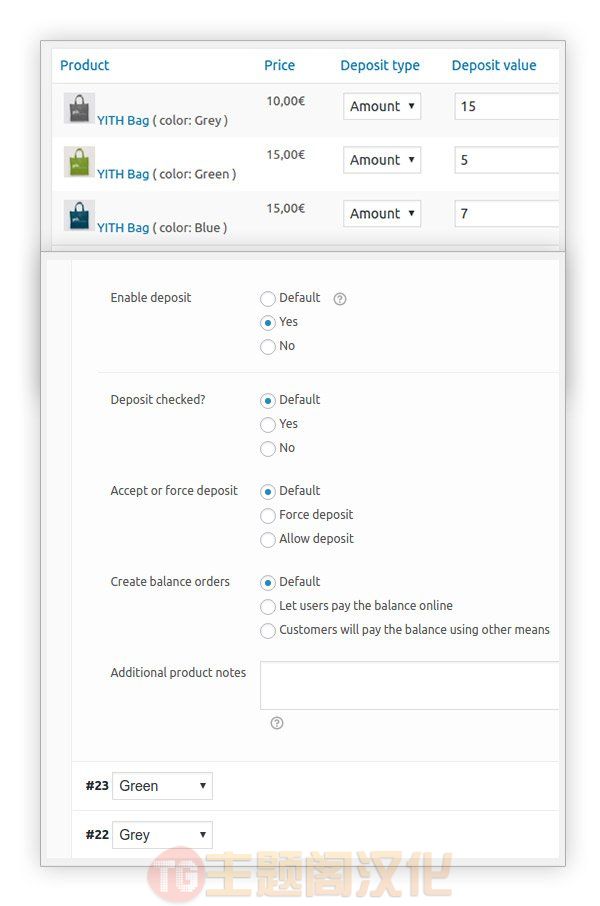Click the green YITH Bag thumbnail
The width and height of the screenshot is (600, 906).
pyautogui.click(x=79, y=162)
